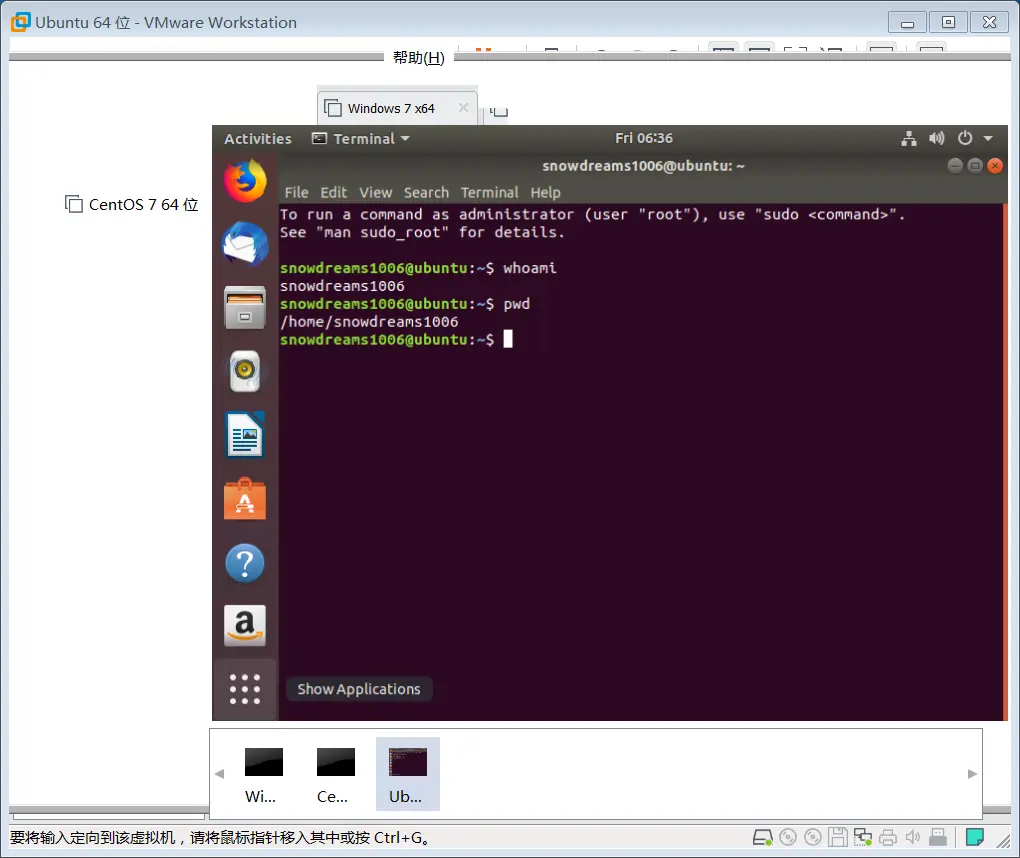Mute the speaker icon in VMware status bar

pyautogui.click(x=913, y=837)
